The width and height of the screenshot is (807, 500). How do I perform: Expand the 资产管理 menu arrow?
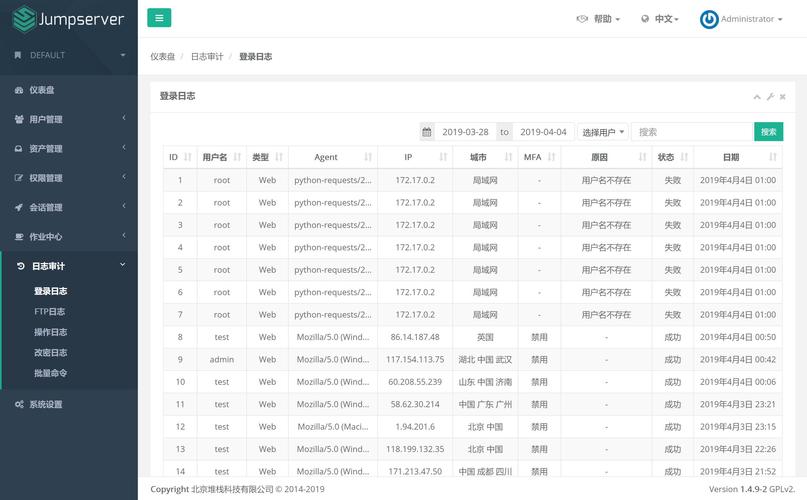[124, 148]
